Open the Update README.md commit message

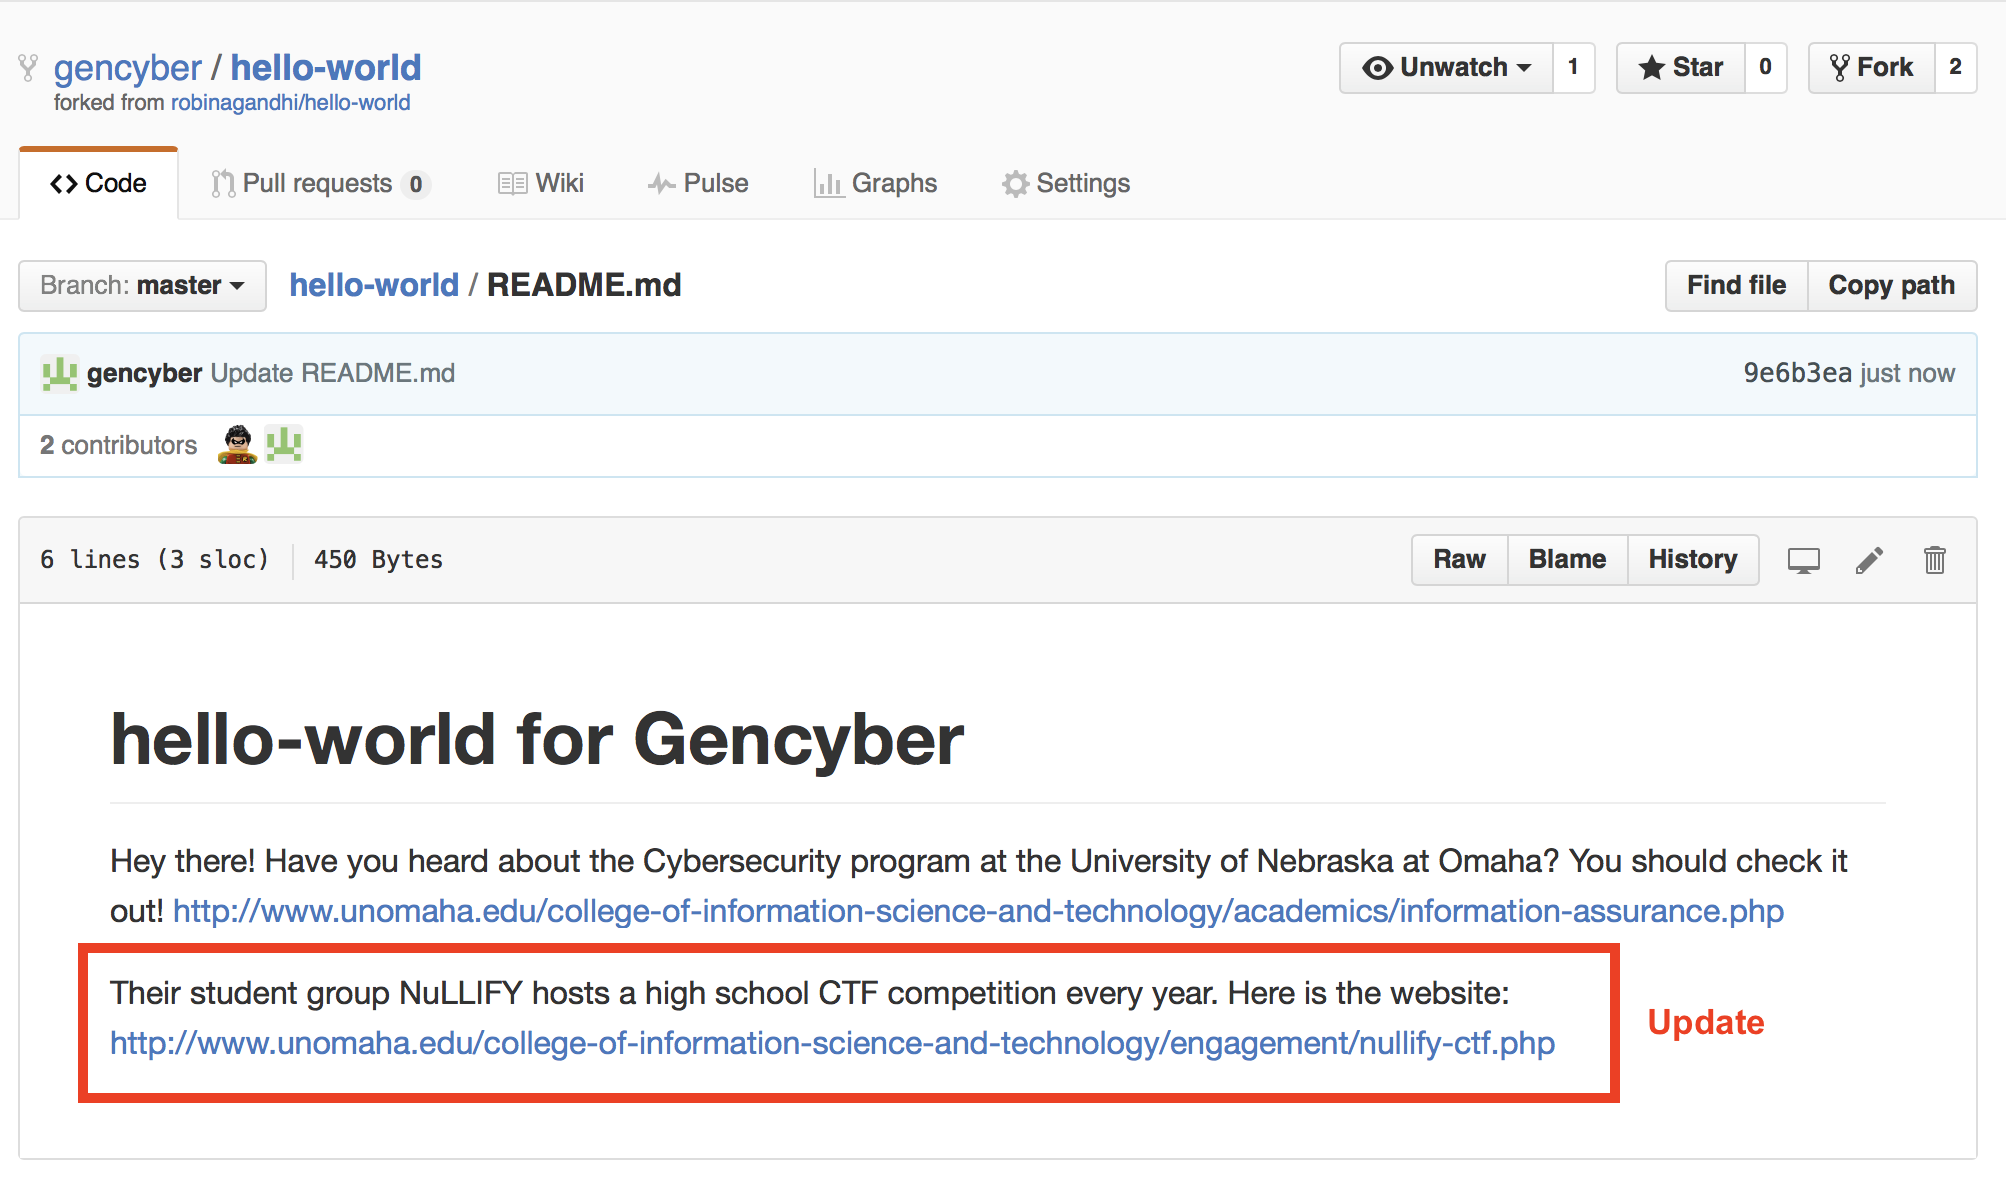[333, 374]
